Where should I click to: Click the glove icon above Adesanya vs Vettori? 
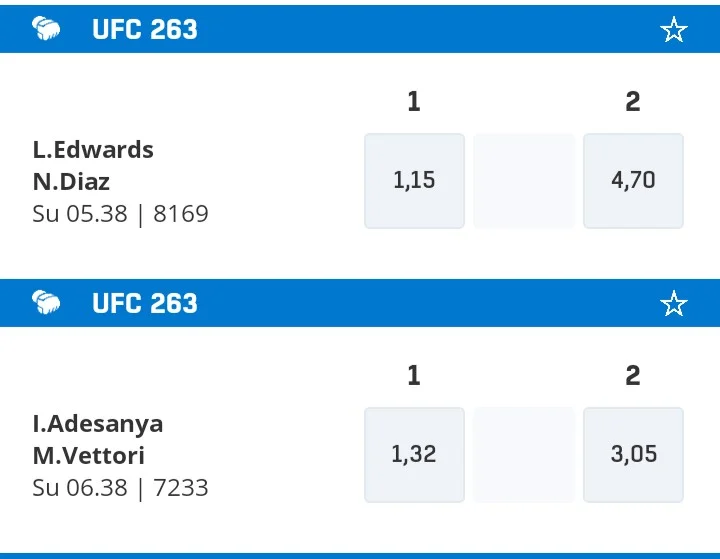(46, 303)
